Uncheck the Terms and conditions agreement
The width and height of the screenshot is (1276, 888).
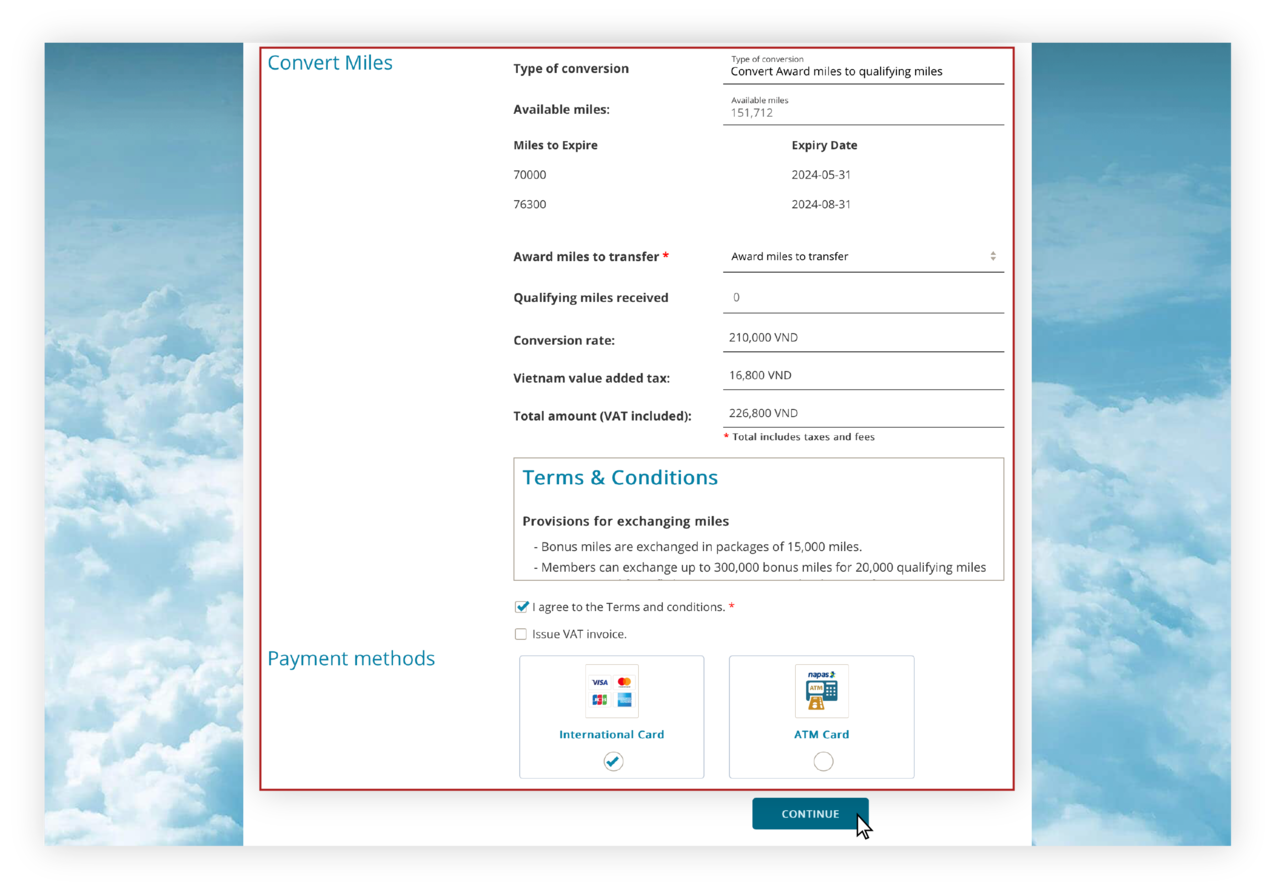point(521,606)
